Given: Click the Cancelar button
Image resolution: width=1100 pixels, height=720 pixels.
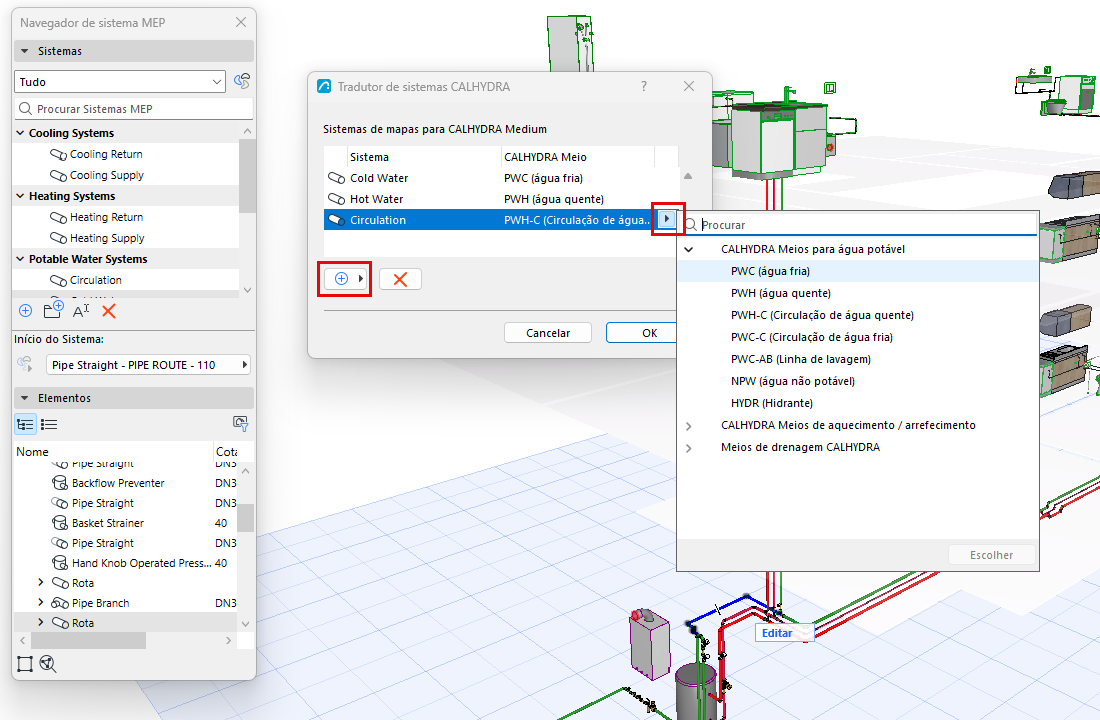Looking at the screenshot, I should click(x=548, y=333).
